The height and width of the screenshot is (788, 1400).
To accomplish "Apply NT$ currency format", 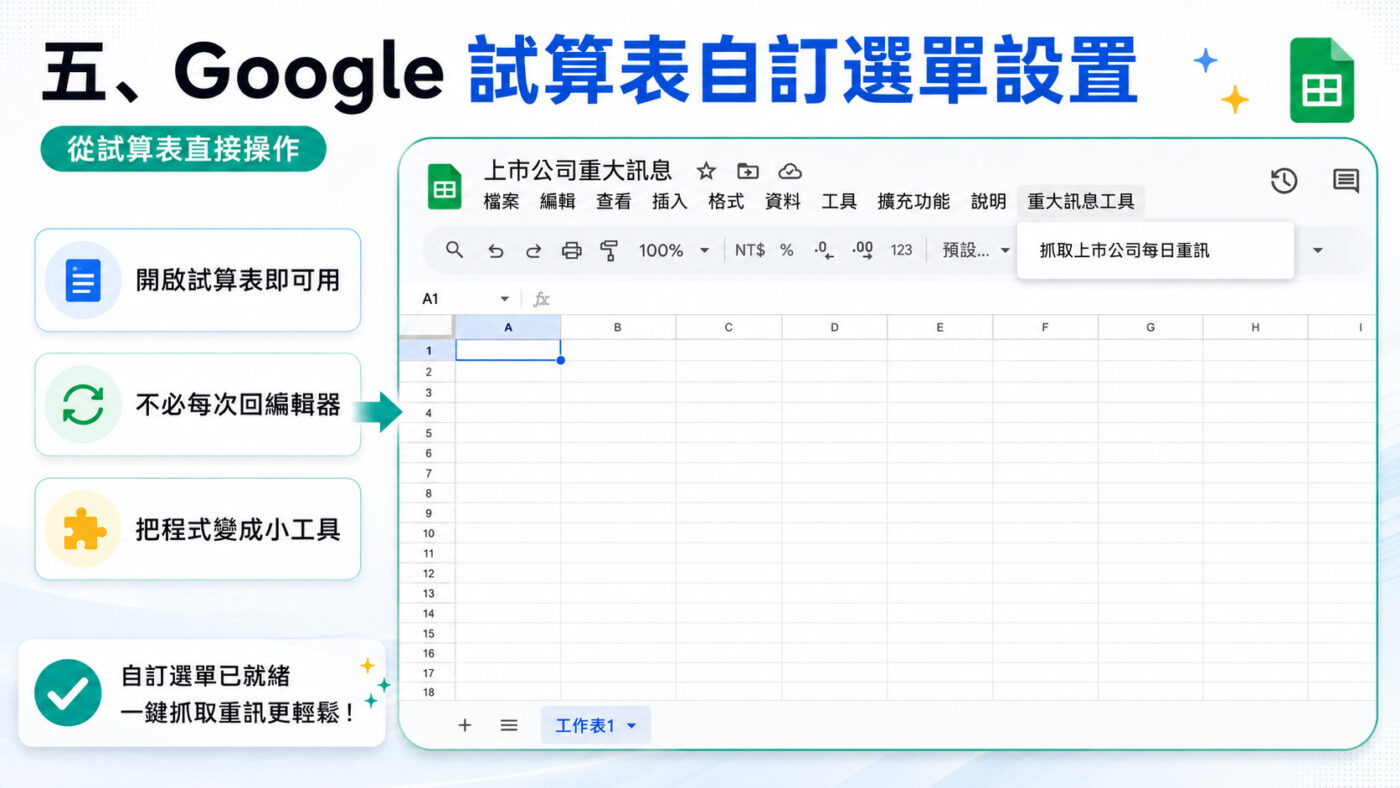I will [x=749, y=250].
